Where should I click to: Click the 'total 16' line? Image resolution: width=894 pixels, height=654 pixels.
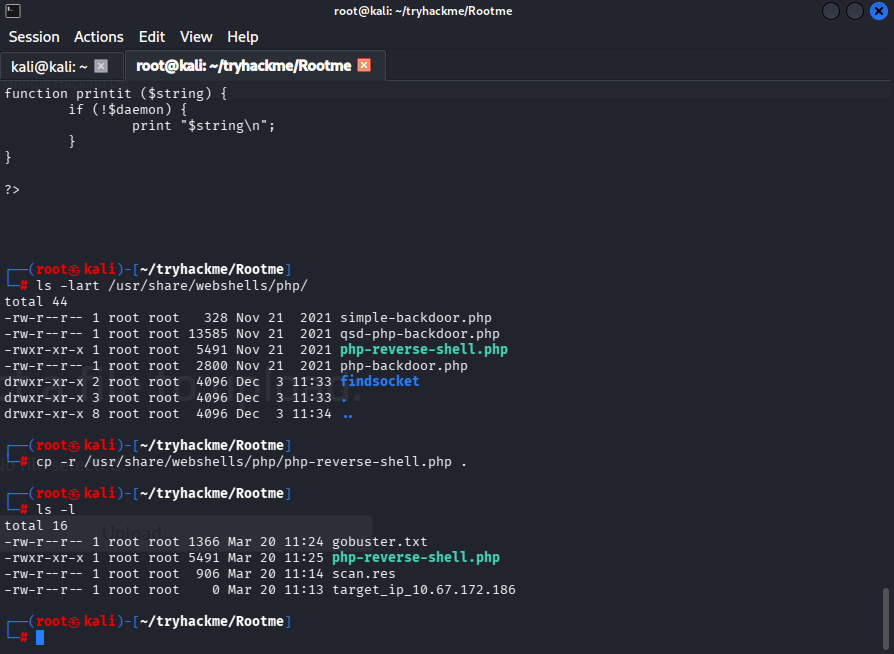(36, 526)
